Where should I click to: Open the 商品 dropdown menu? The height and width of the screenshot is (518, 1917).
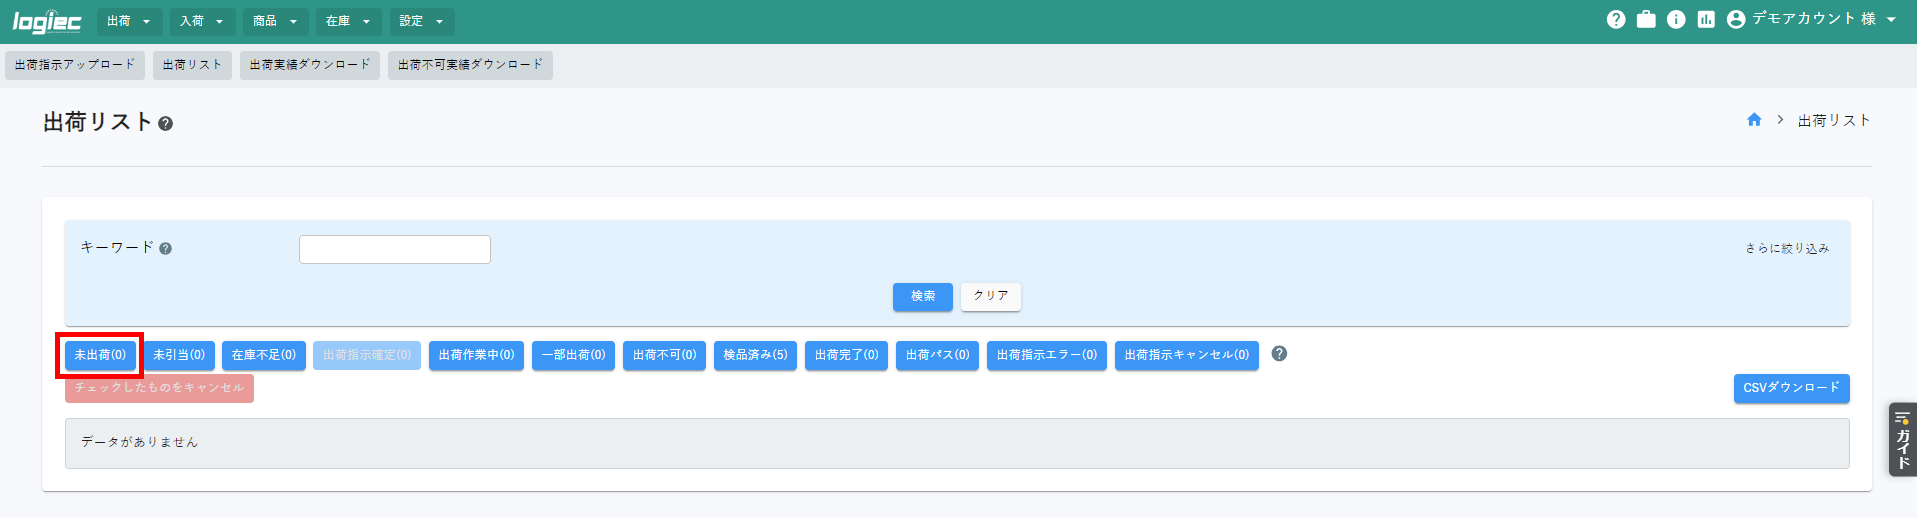point(275,21)
